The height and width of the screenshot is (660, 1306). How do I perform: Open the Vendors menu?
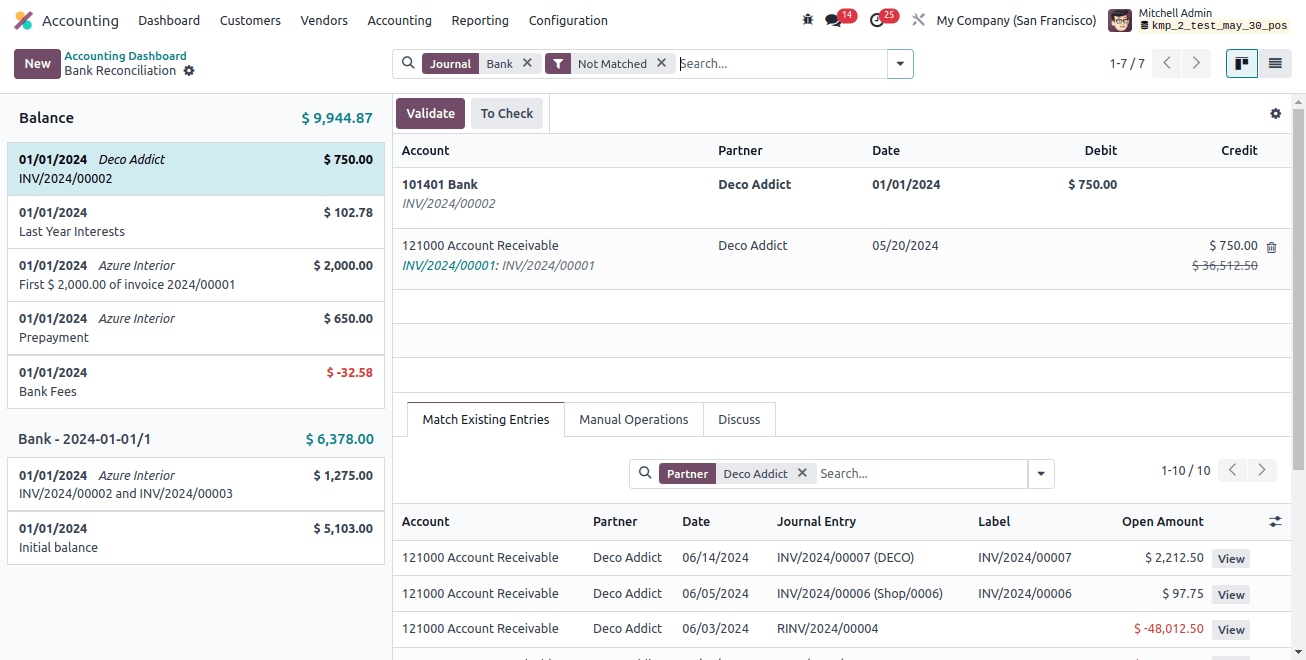pos(324,20)
